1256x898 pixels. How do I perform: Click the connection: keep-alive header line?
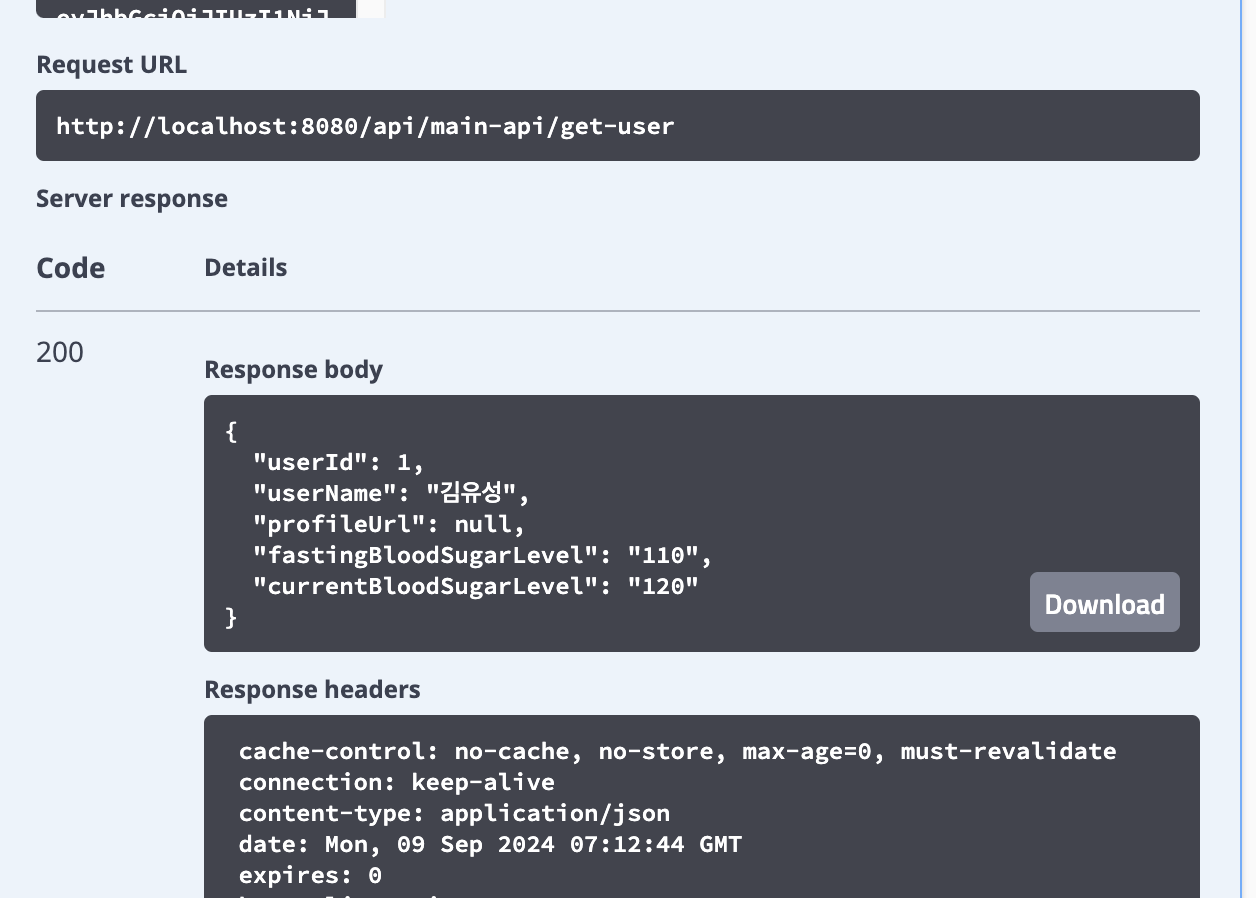coord(397,782)
